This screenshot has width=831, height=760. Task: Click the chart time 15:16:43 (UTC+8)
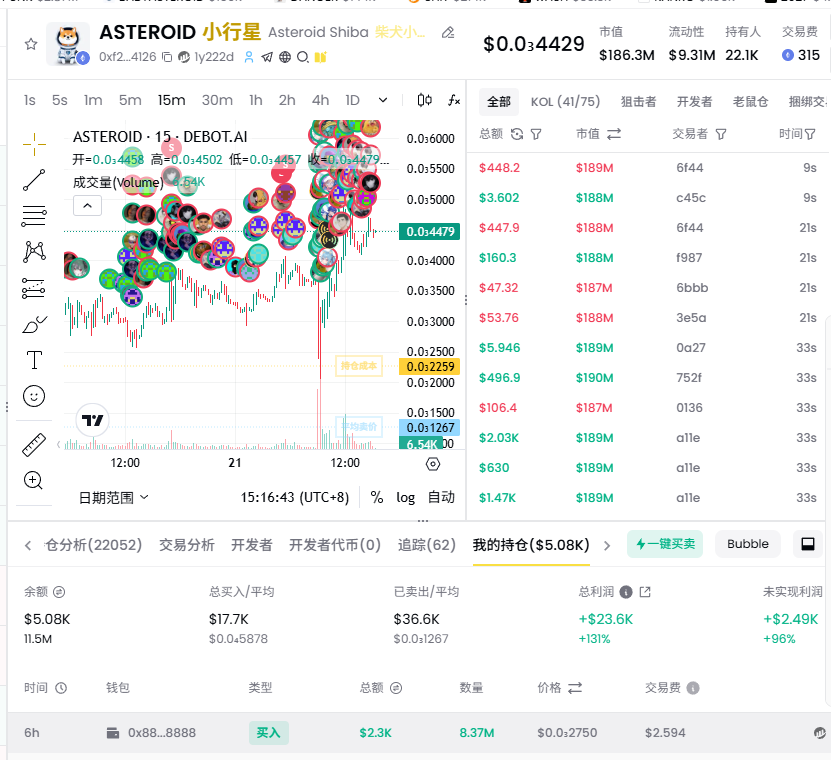point(295,497)
